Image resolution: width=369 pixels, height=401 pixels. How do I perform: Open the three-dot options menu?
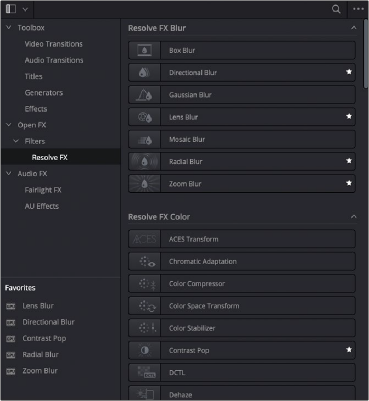(358, 9)
